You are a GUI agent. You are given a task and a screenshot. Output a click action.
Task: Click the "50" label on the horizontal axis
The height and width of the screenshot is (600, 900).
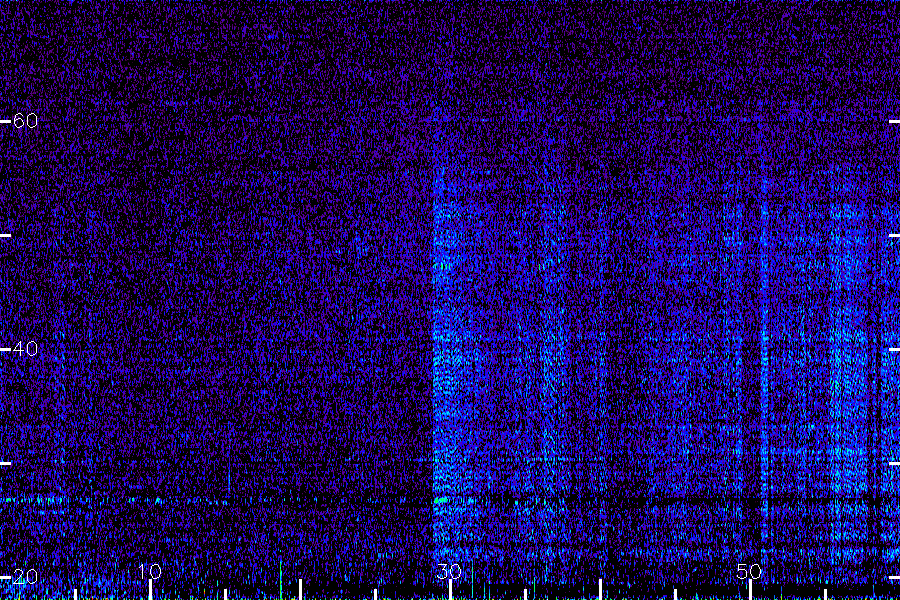tap(749, 571)
